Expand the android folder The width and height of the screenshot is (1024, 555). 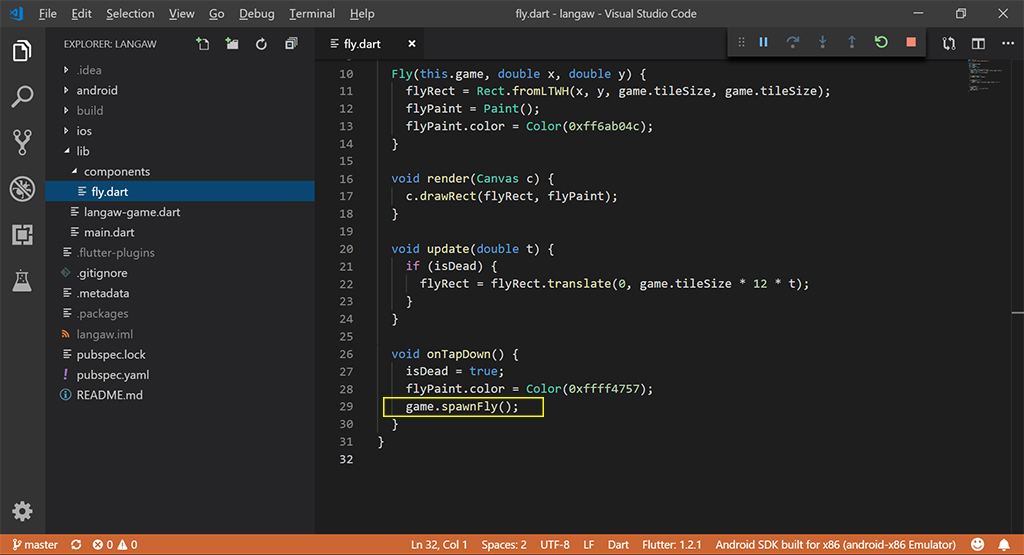point(96,90)
